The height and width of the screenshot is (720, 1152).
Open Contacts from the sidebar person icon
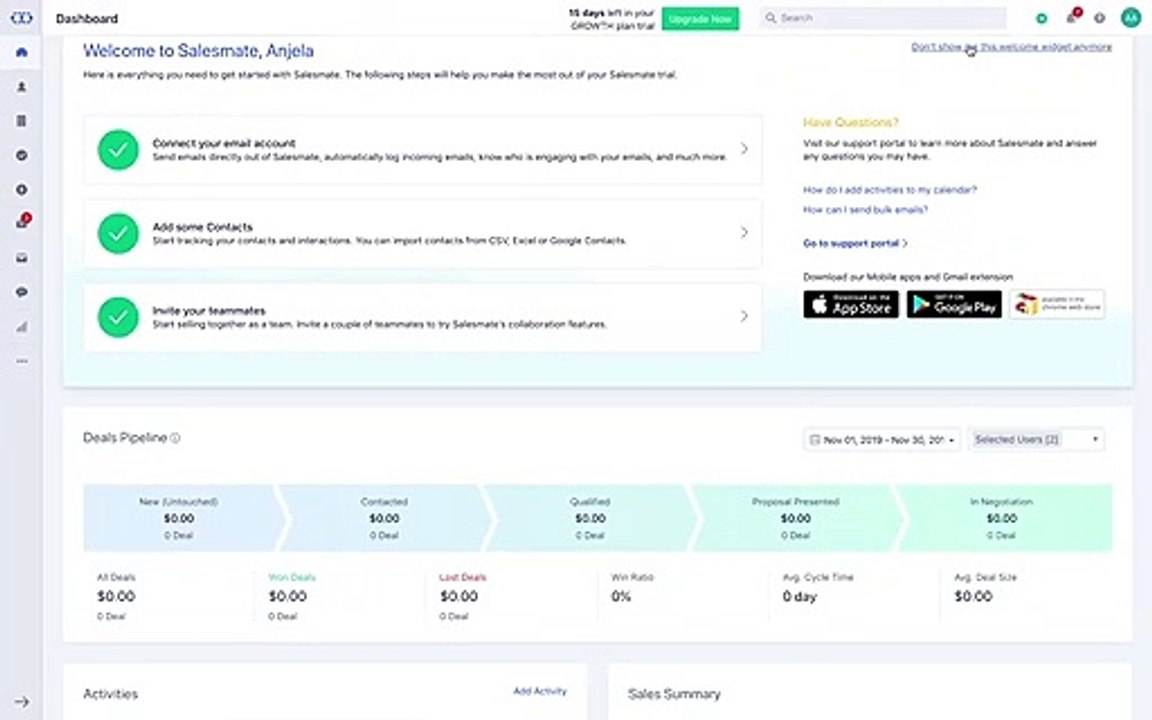[x=21, y=87]
